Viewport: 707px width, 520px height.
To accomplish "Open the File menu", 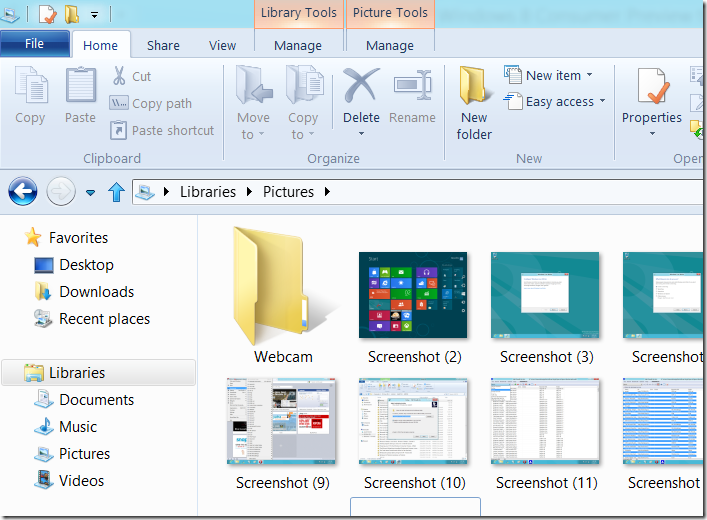I will [35, 44].
